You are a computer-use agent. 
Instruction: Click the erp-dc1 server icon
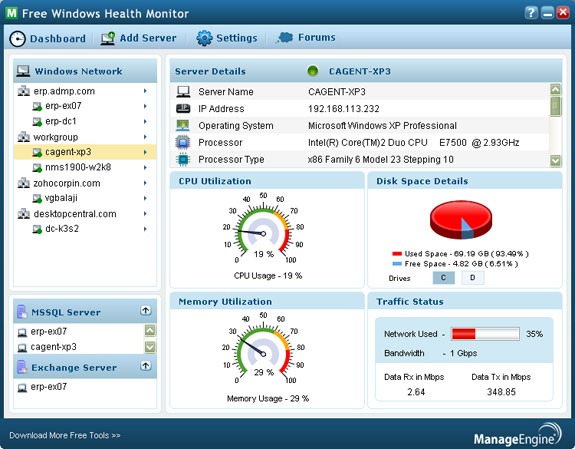click(37, 121)
